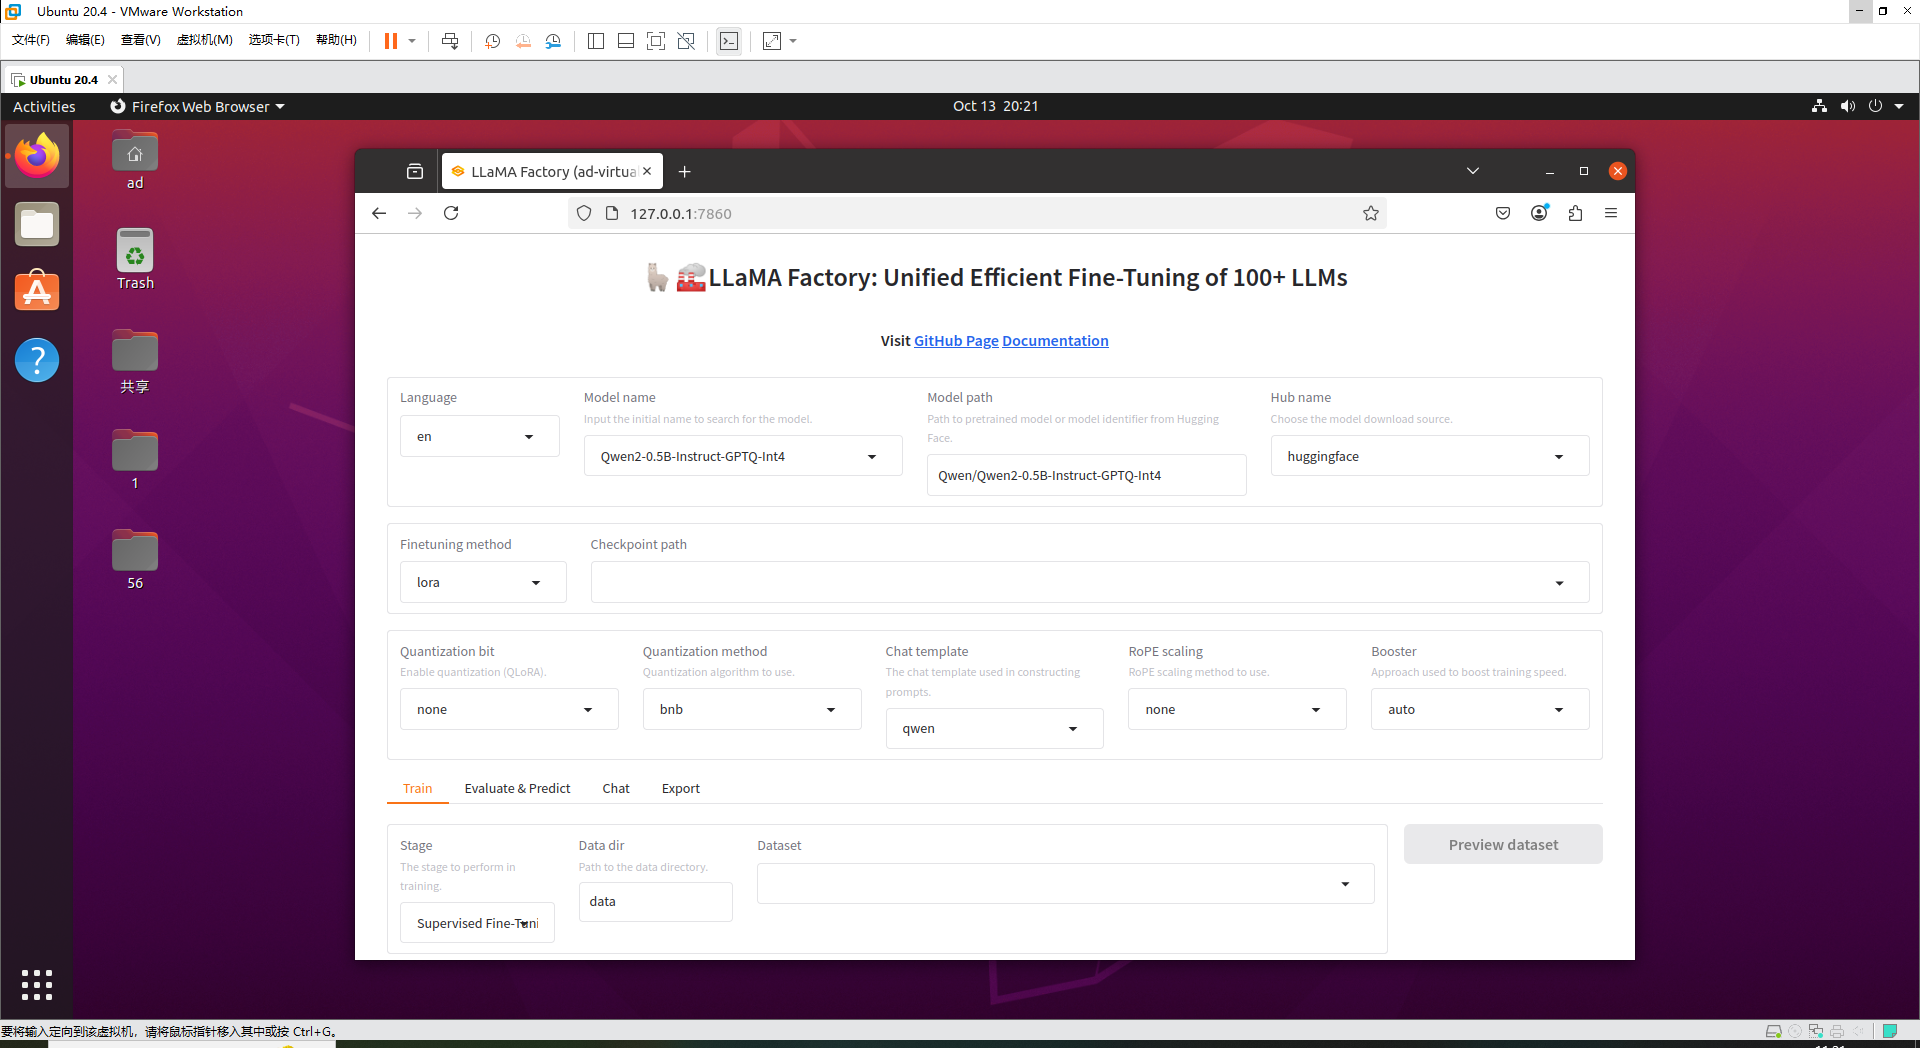Click VMware send Ctrl+Alt+Del icon

(x=450, y=41)
